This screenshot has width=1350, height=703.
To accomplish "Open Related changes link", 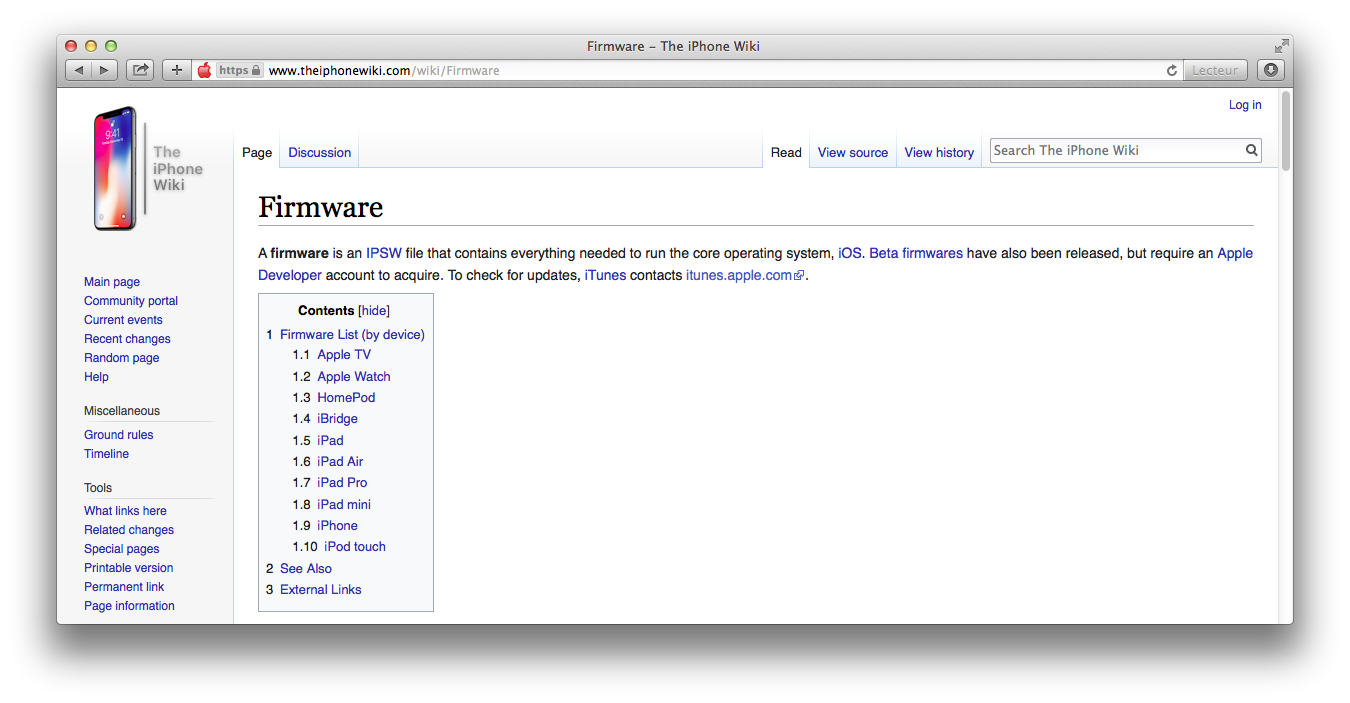I will [129, 530].
